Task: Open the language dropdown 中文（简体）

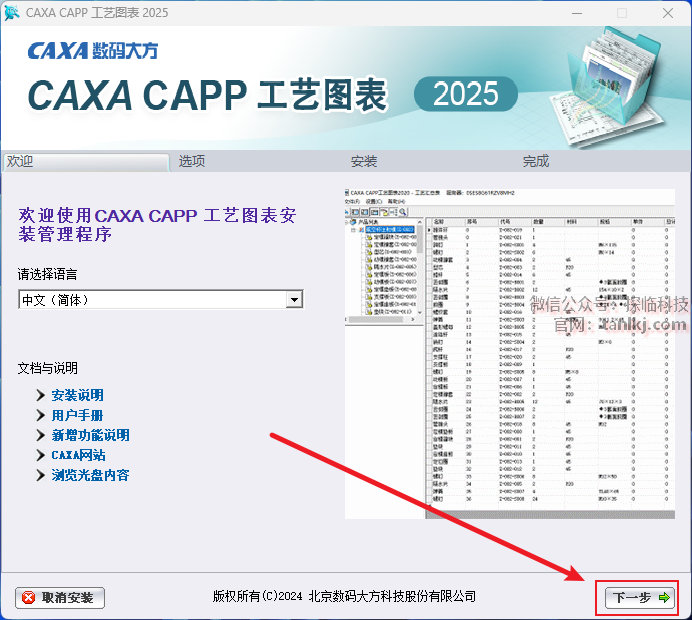Action: pos(161,300)
